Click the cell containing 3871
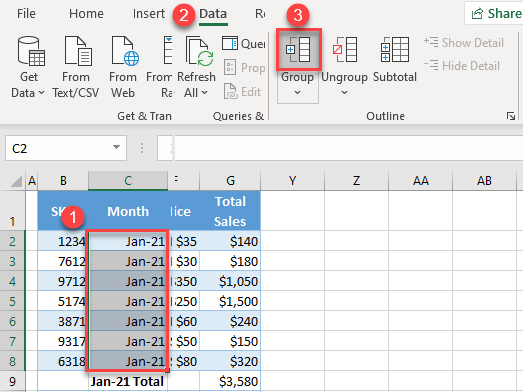Image resolution: width=523 pixels, height=392 pixels. [x=63, y=321]
